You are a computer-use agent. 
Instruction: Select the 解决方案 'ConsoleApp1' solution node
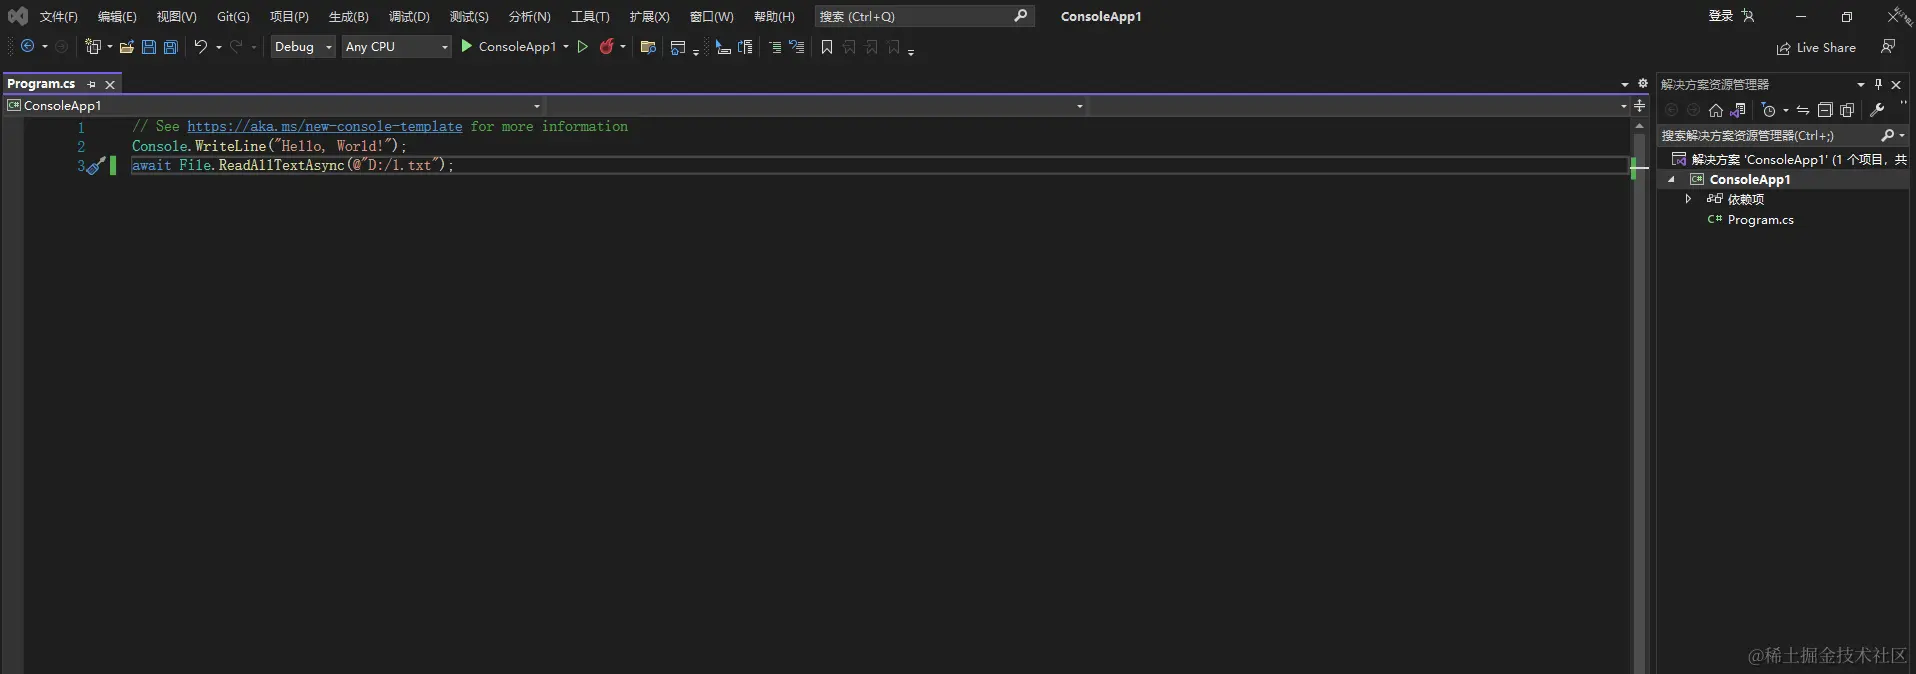pos(1790,160)
